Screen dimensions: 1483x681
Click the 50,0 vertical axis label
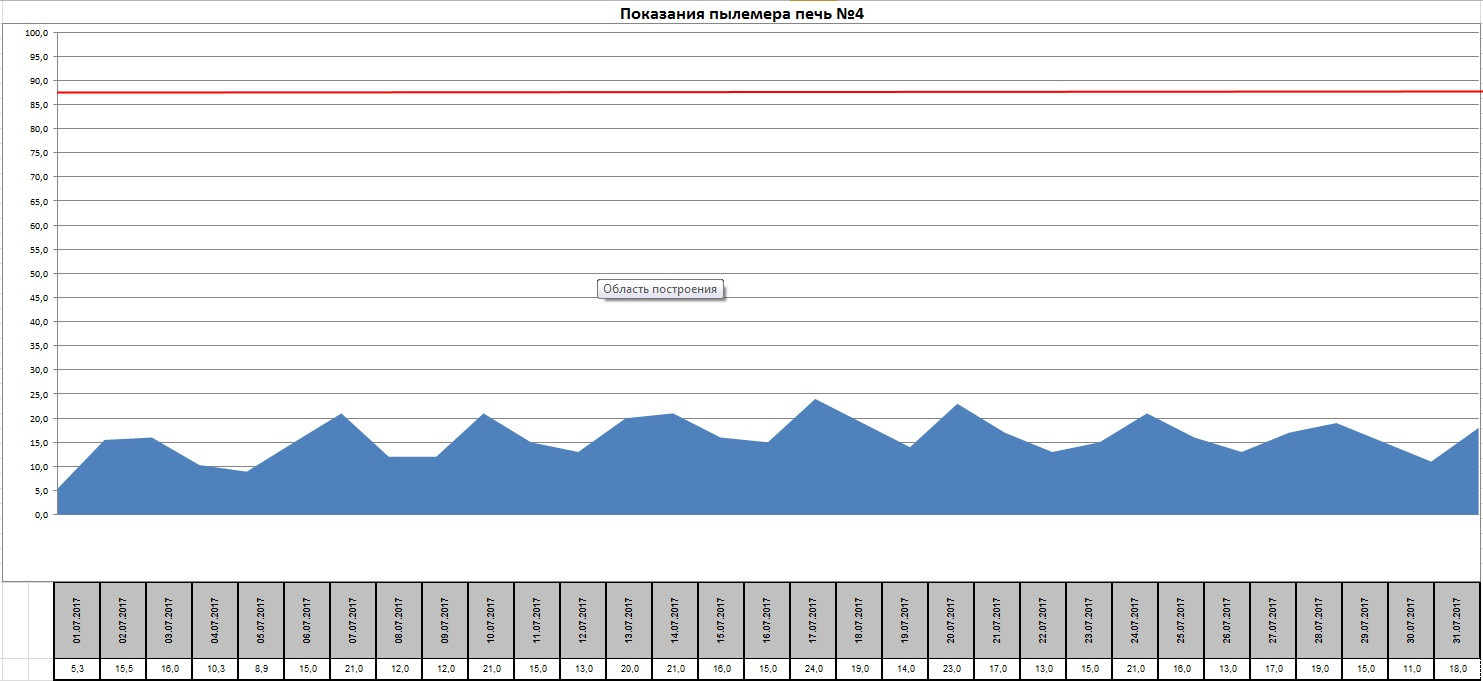click(37, 274)
